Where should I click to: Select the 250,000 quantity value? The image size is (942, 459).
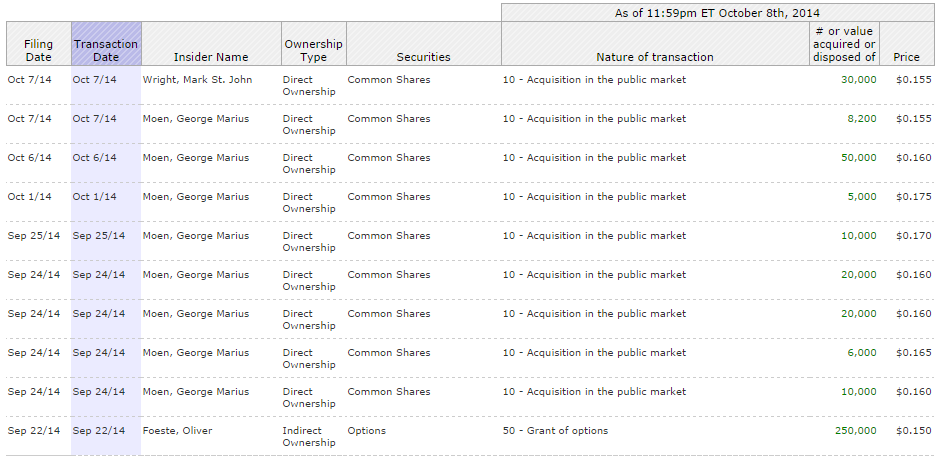click(855, 431)
